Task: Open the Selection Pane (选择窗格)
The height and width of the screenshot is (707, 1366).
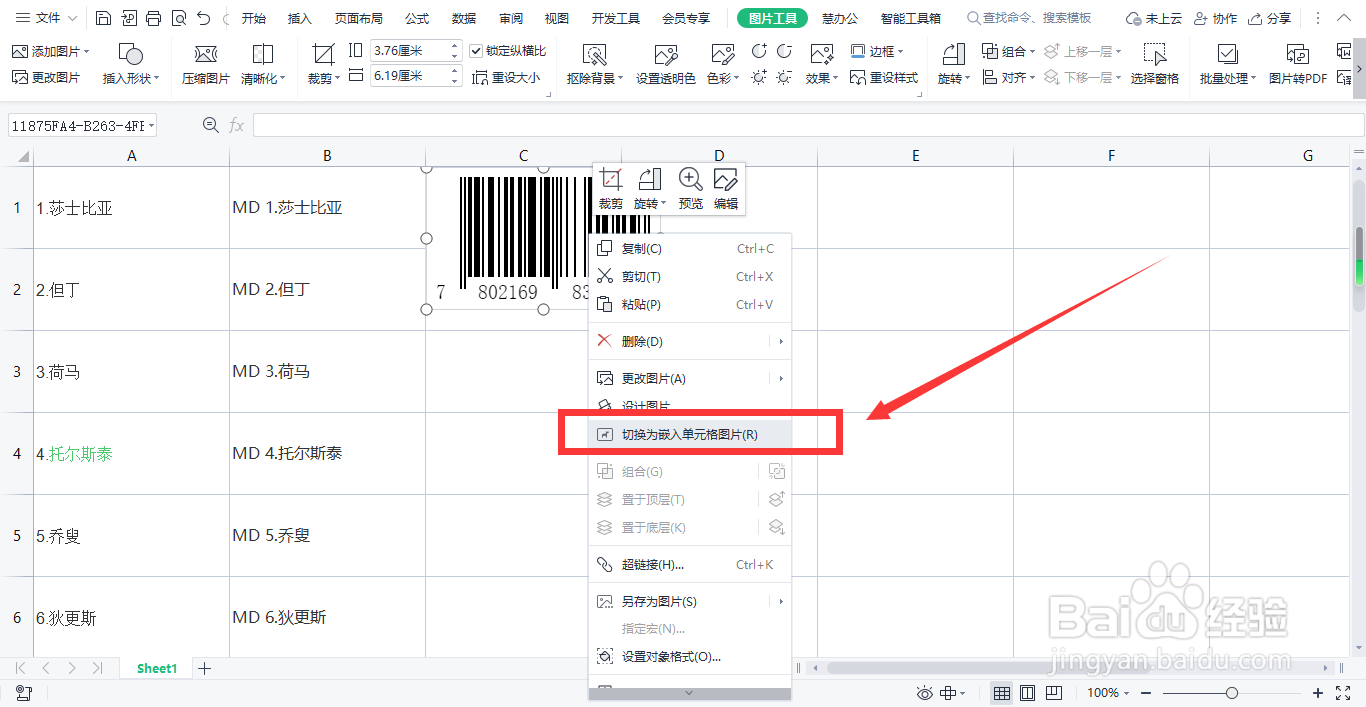Action: (1155, 64)
